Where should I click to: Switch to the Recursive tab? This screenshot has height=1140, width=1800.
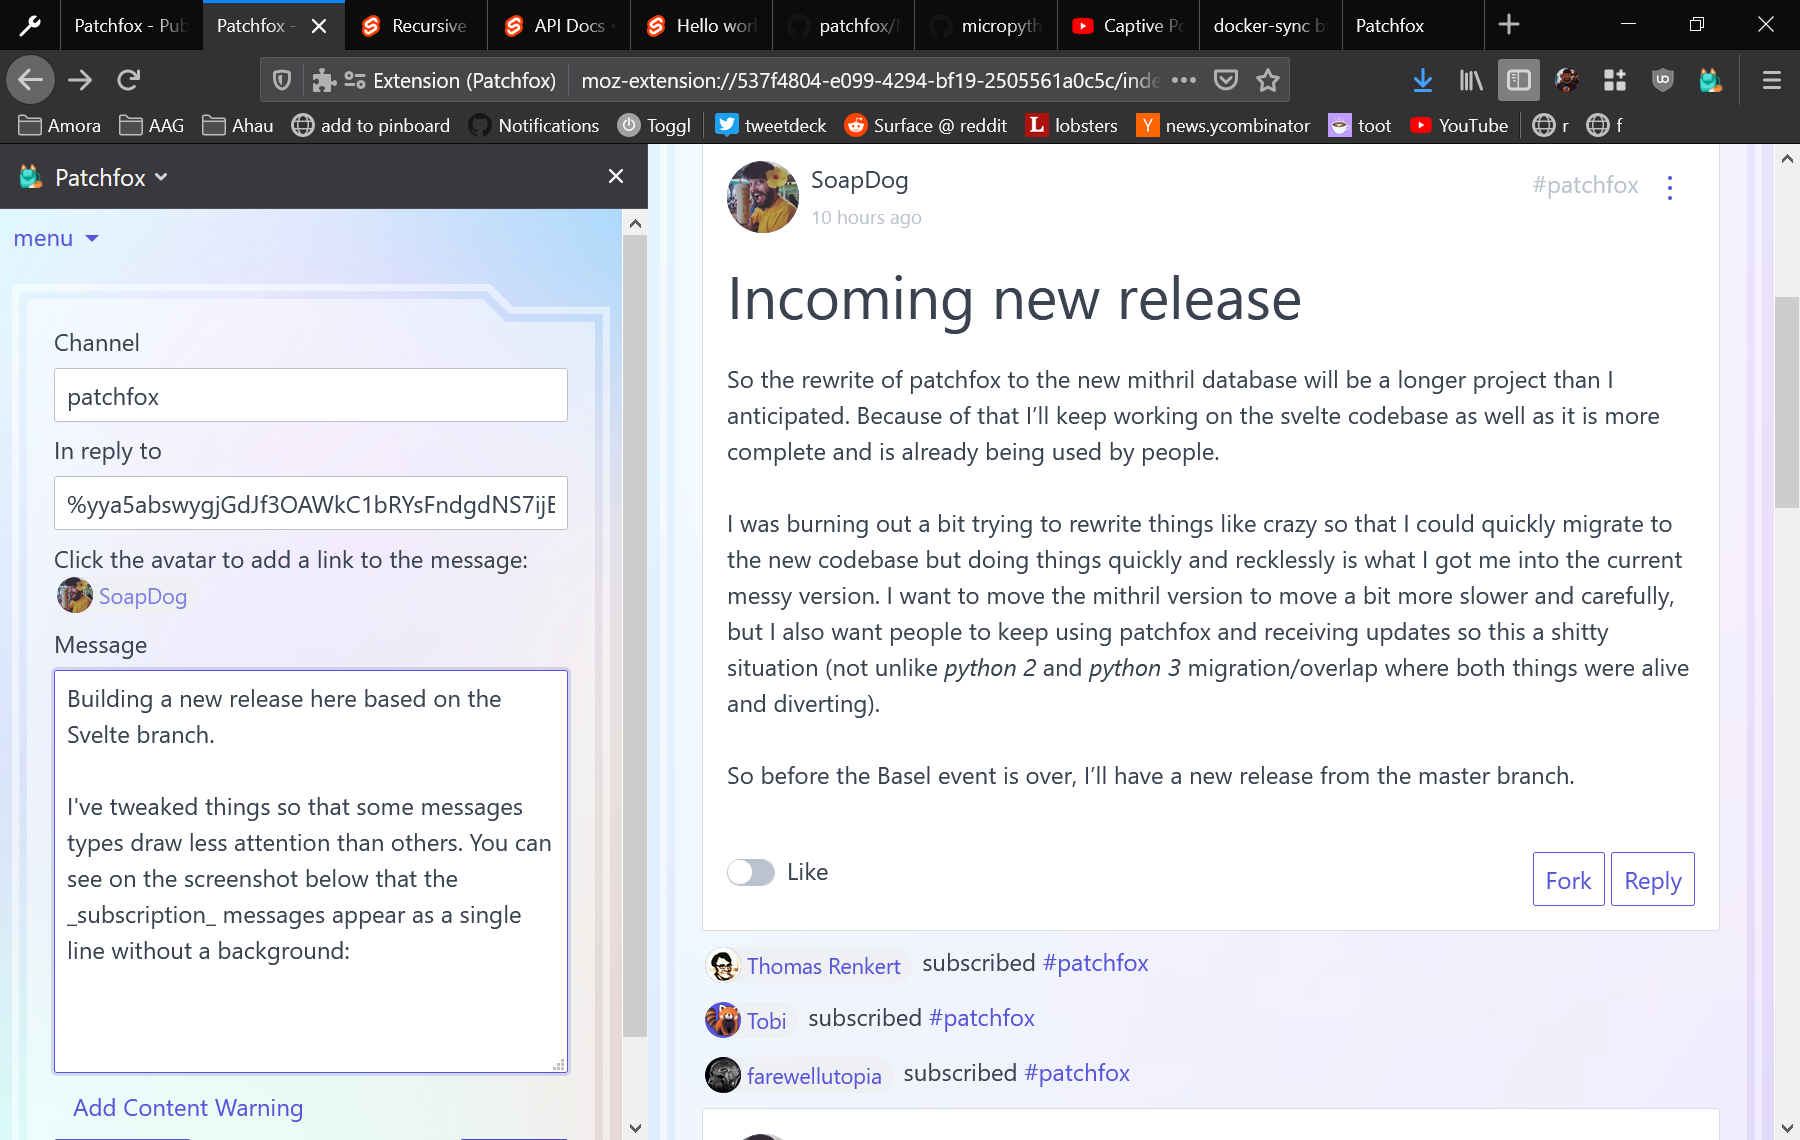[416, 25]
